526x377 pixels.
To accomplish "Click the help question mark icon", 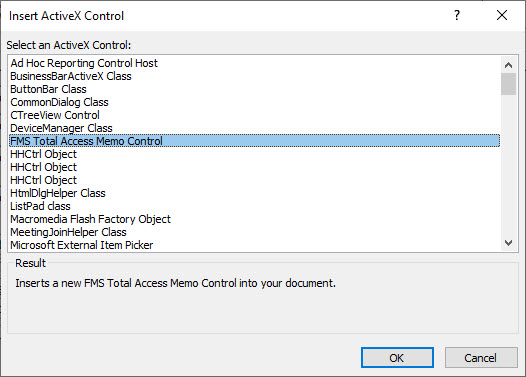I will click(x=457, y=15).
